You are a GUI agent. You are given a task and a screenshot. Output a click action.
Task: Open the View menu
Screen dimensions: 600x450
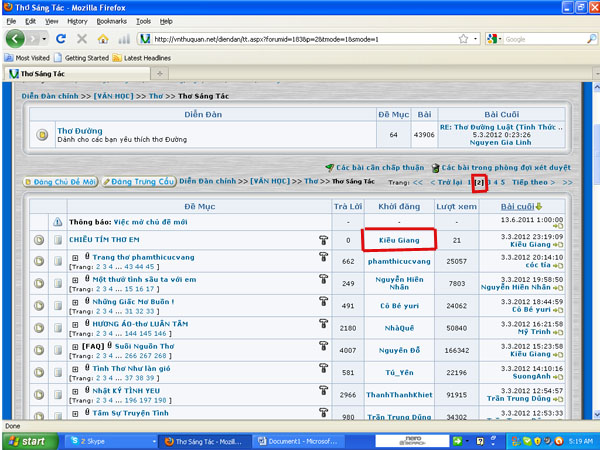click(x=51, y=21)
